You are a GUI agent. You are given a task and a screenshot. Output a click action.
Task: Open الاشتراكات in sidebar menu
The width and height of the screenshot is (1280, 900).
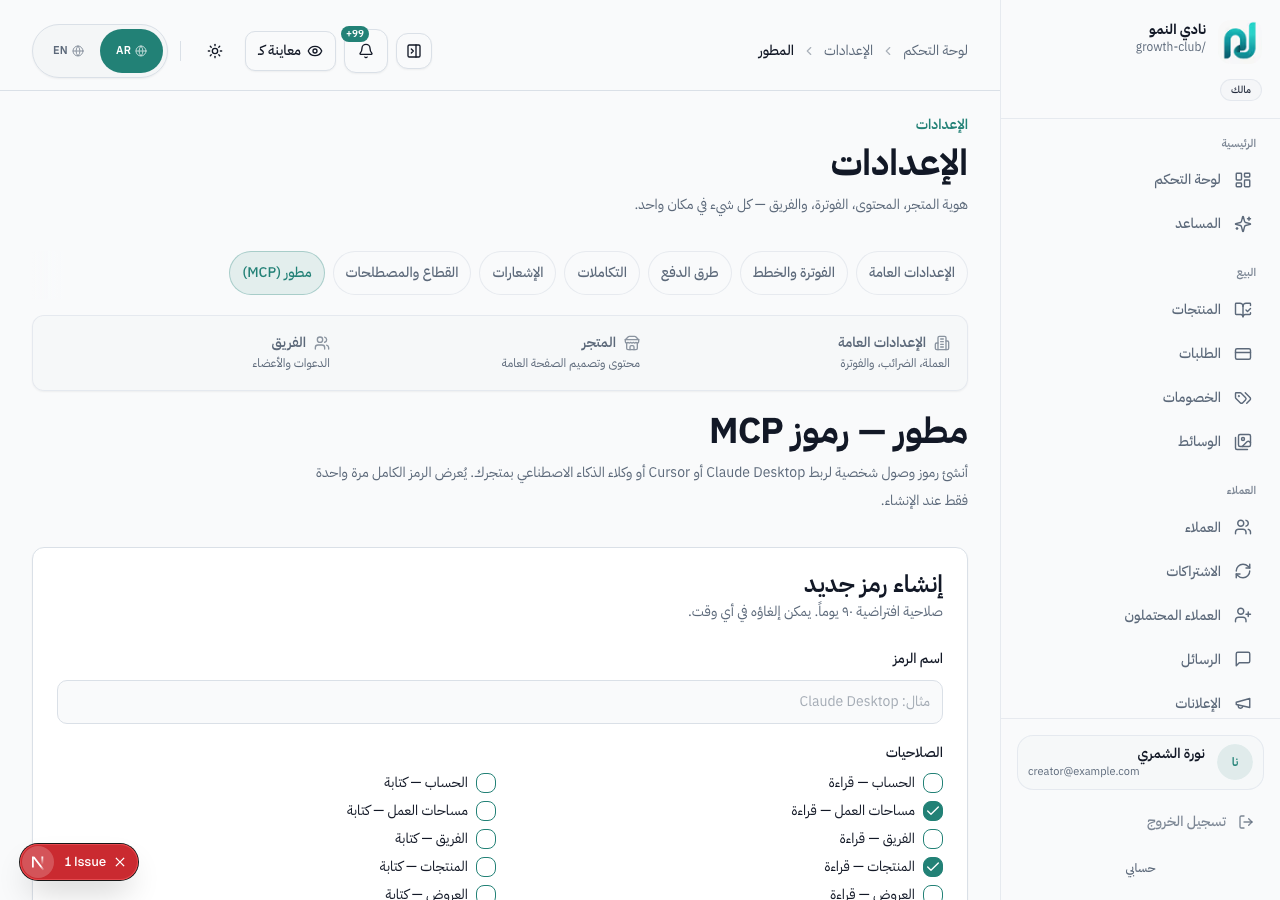point(1140,571)
